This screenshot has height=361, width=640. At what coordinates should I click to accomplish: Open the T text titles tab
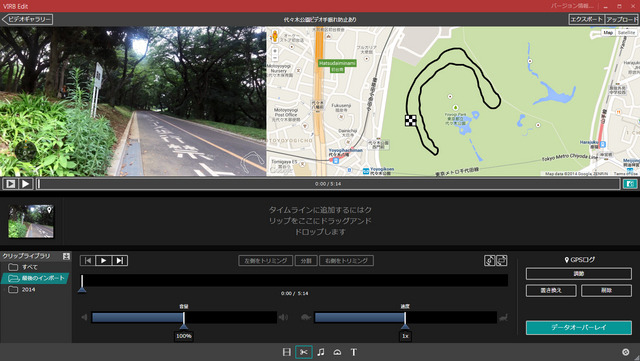pos(353,352)
